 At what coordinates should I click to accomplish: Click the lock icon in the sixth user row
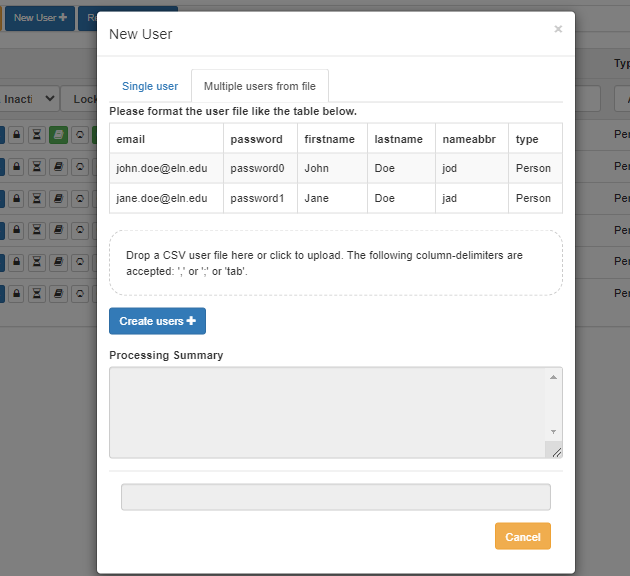pyautogui.click(x=16, y=294)
